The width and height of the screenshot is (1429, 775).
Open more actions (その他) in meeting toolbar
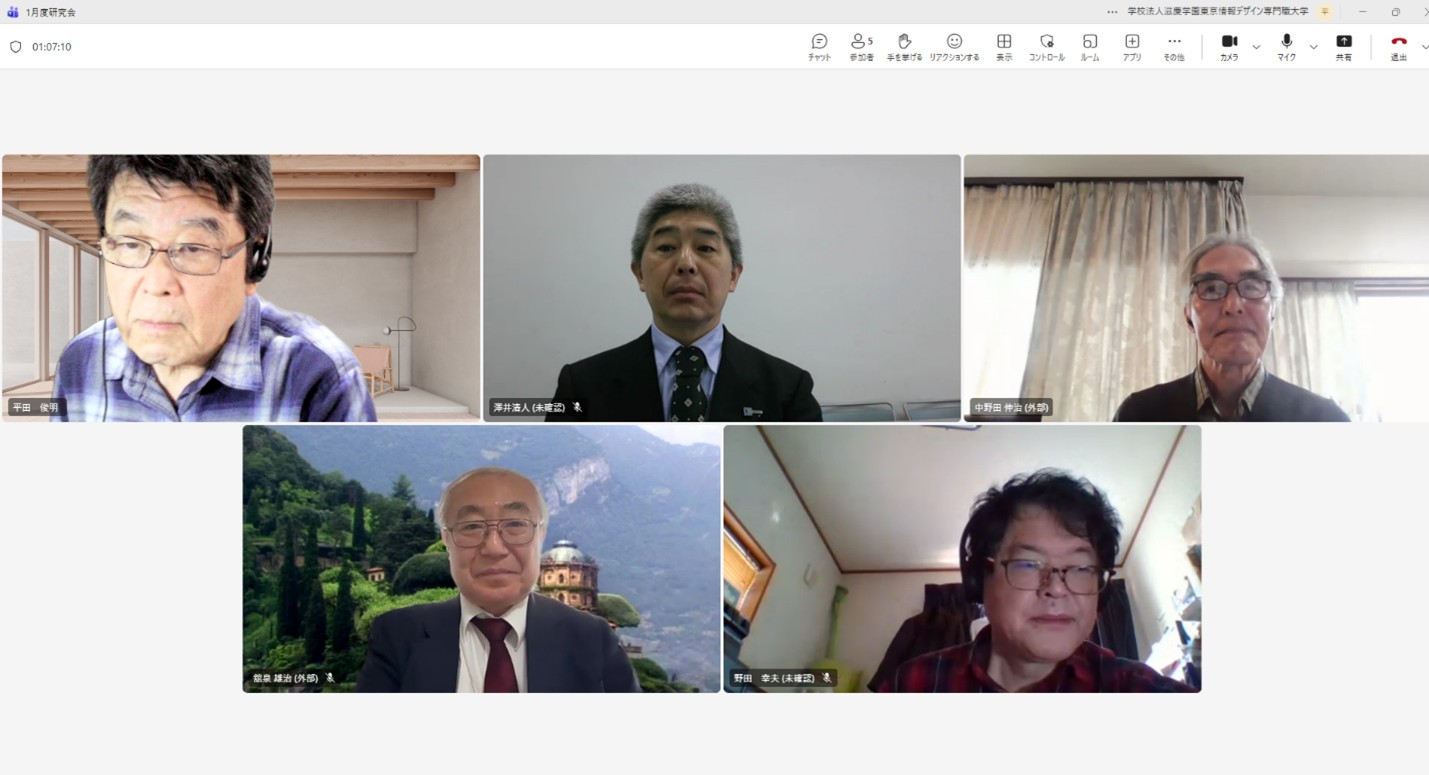[x=1174, y=46]
